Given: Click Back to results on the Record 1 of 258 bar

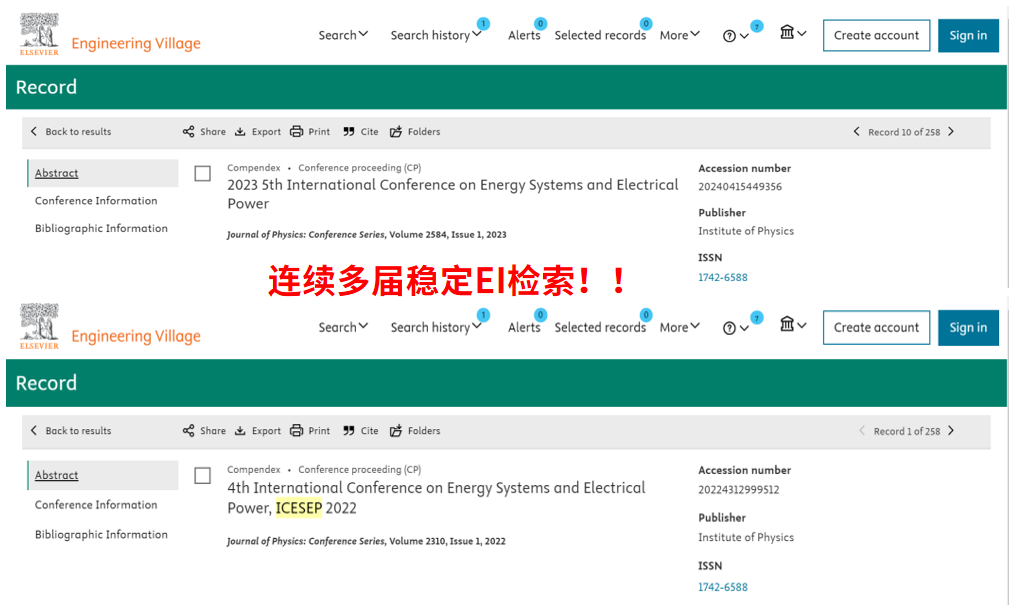Looking at the screenshot, I should pyautogui.click(x=71, y=431).
